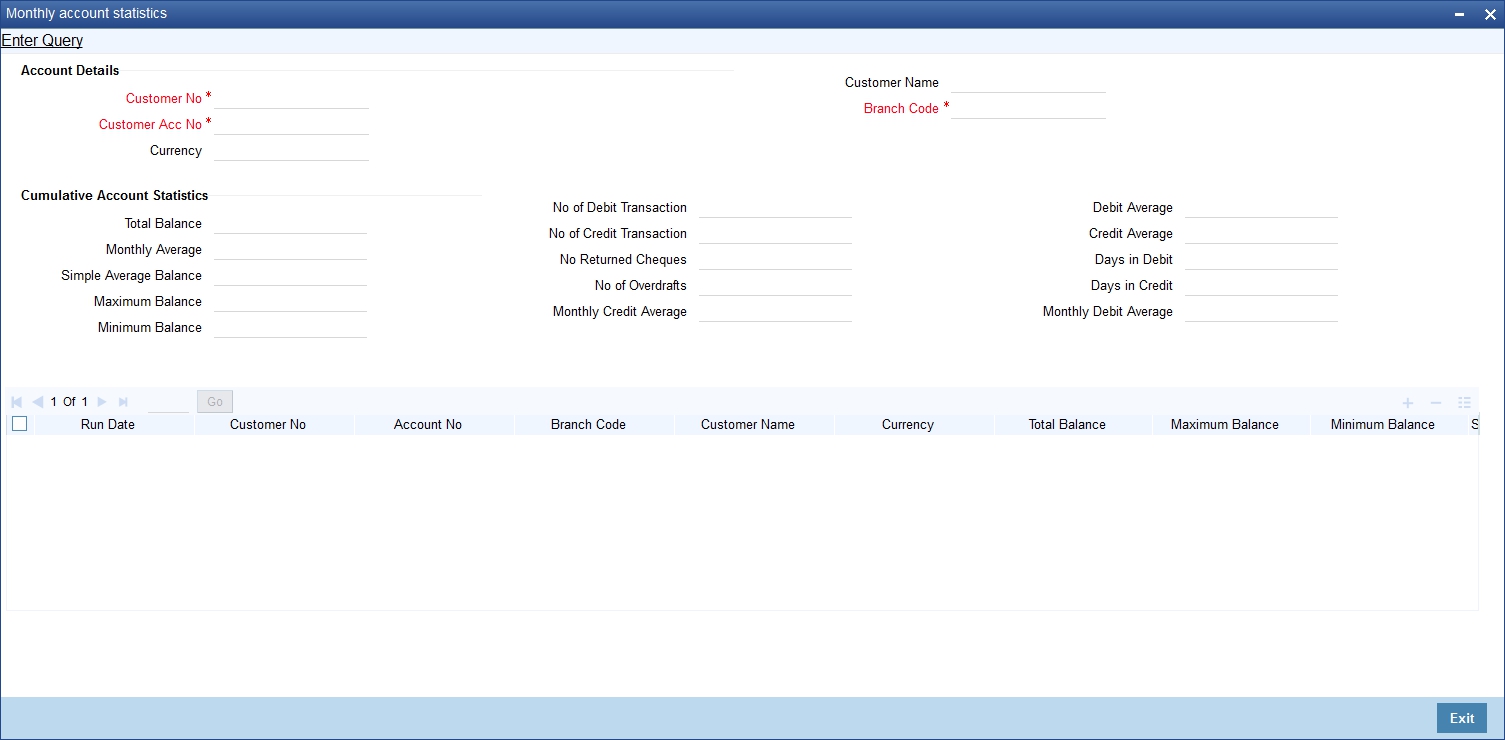Focus the Customer No input field
The image size is (1505, 740).
pos(291,98)
